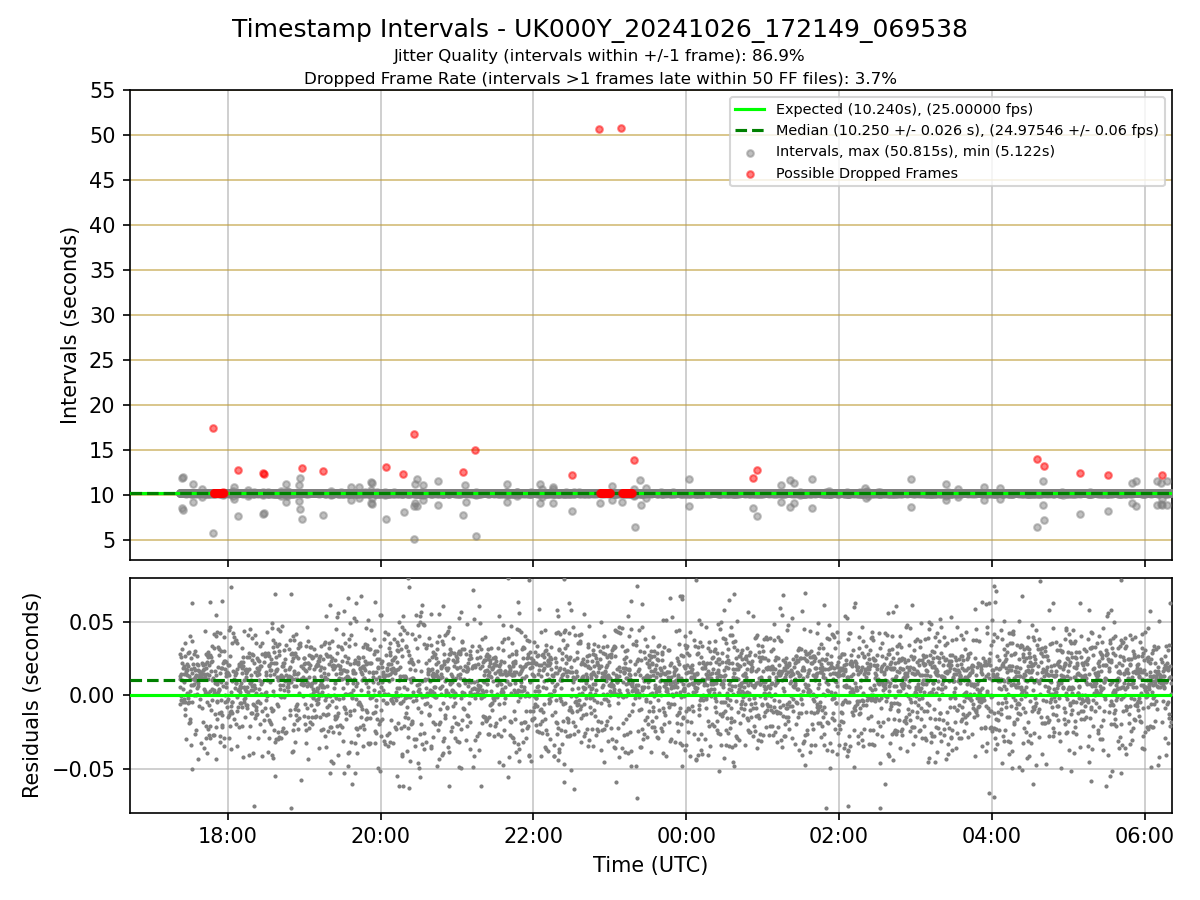The width and height of the screenshot is (1200, 900).
Task: Click the '02:00' time tick label
Action: pos(838,834)
